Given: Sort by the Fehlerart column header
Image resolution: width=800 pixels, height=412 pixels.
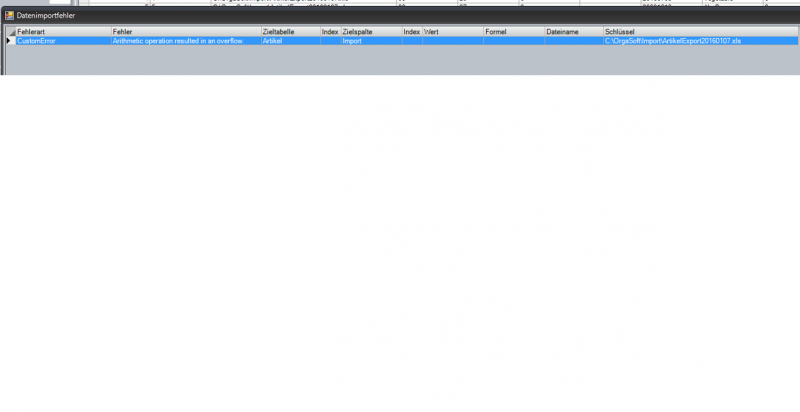Looking at the screenshot, I should click(x=63, y=32).
